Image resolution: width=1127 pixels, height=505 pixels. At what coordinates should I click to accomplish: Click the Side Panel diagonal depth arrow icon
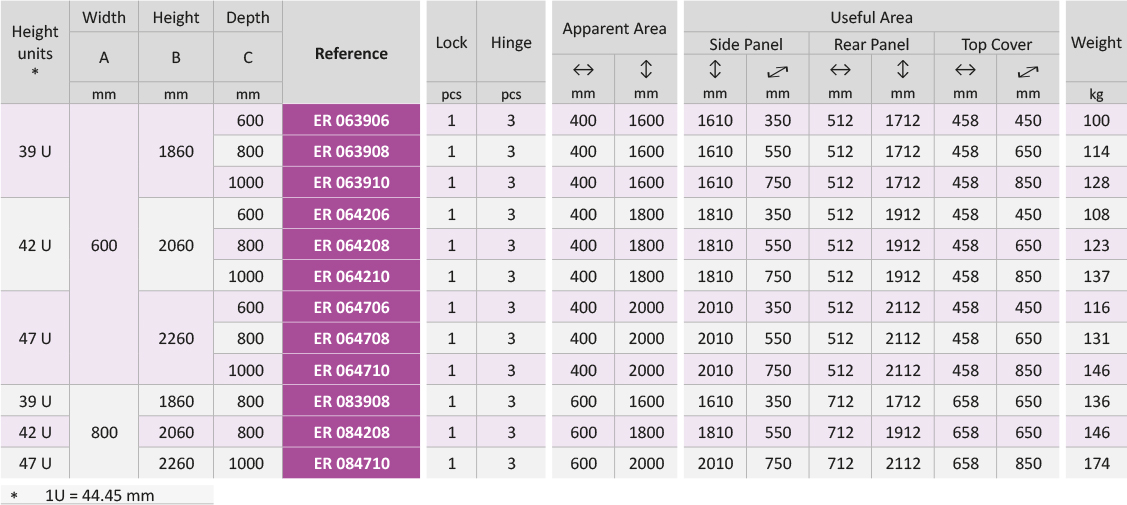pos(777,71)
